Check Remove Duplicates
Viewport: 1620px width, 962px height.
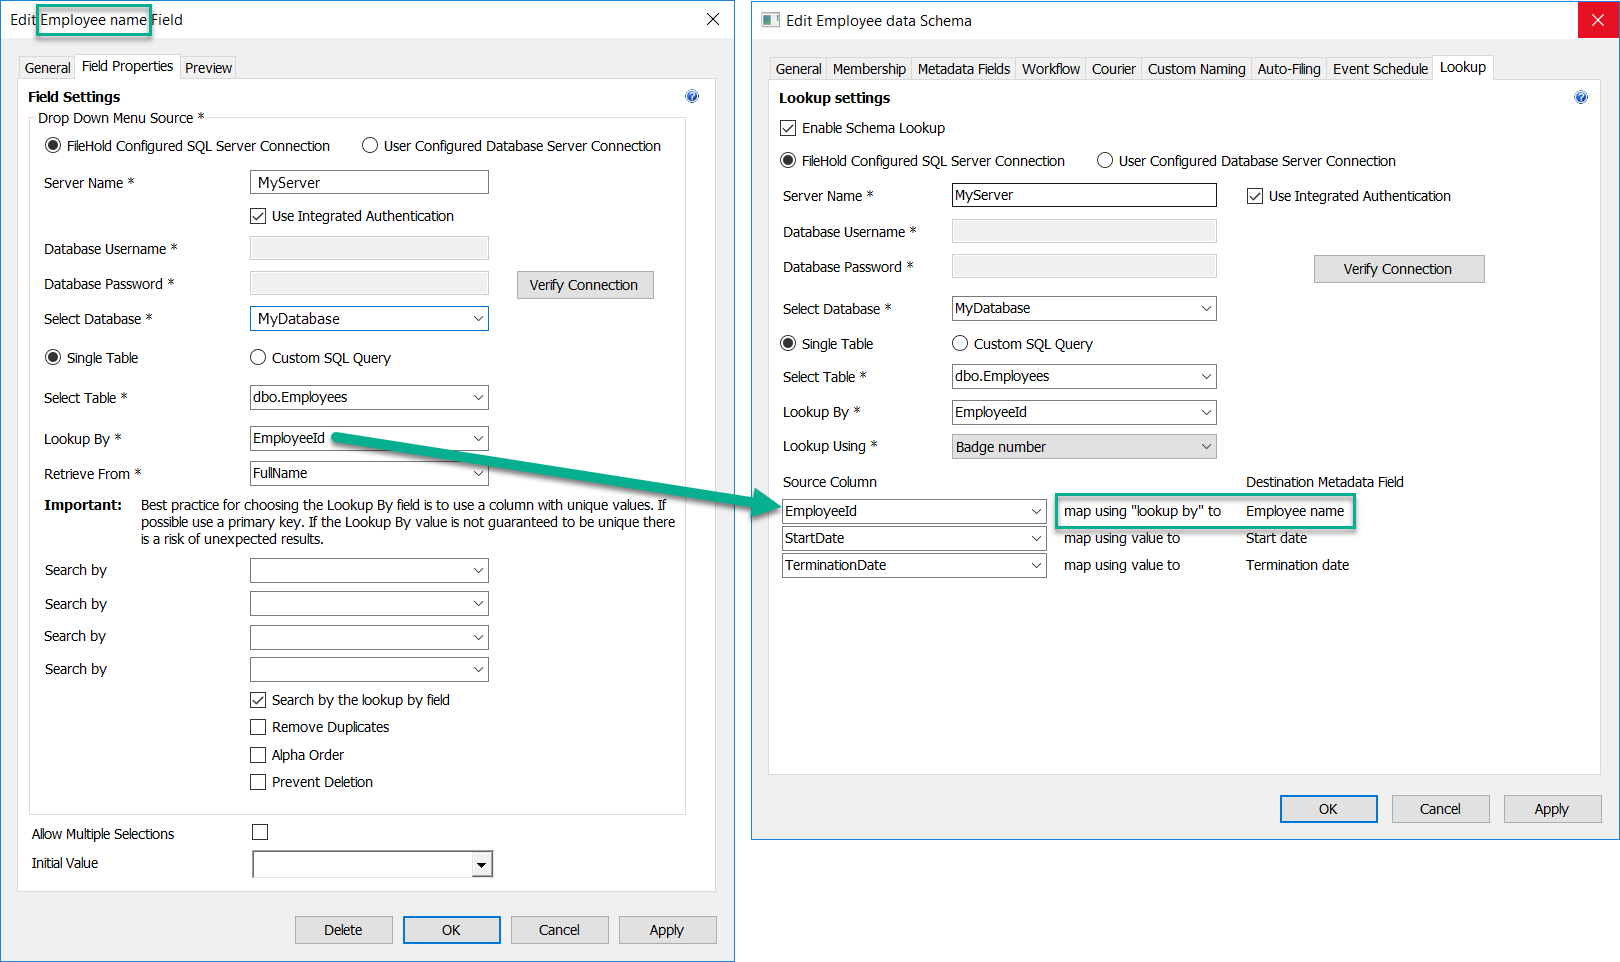258,727
